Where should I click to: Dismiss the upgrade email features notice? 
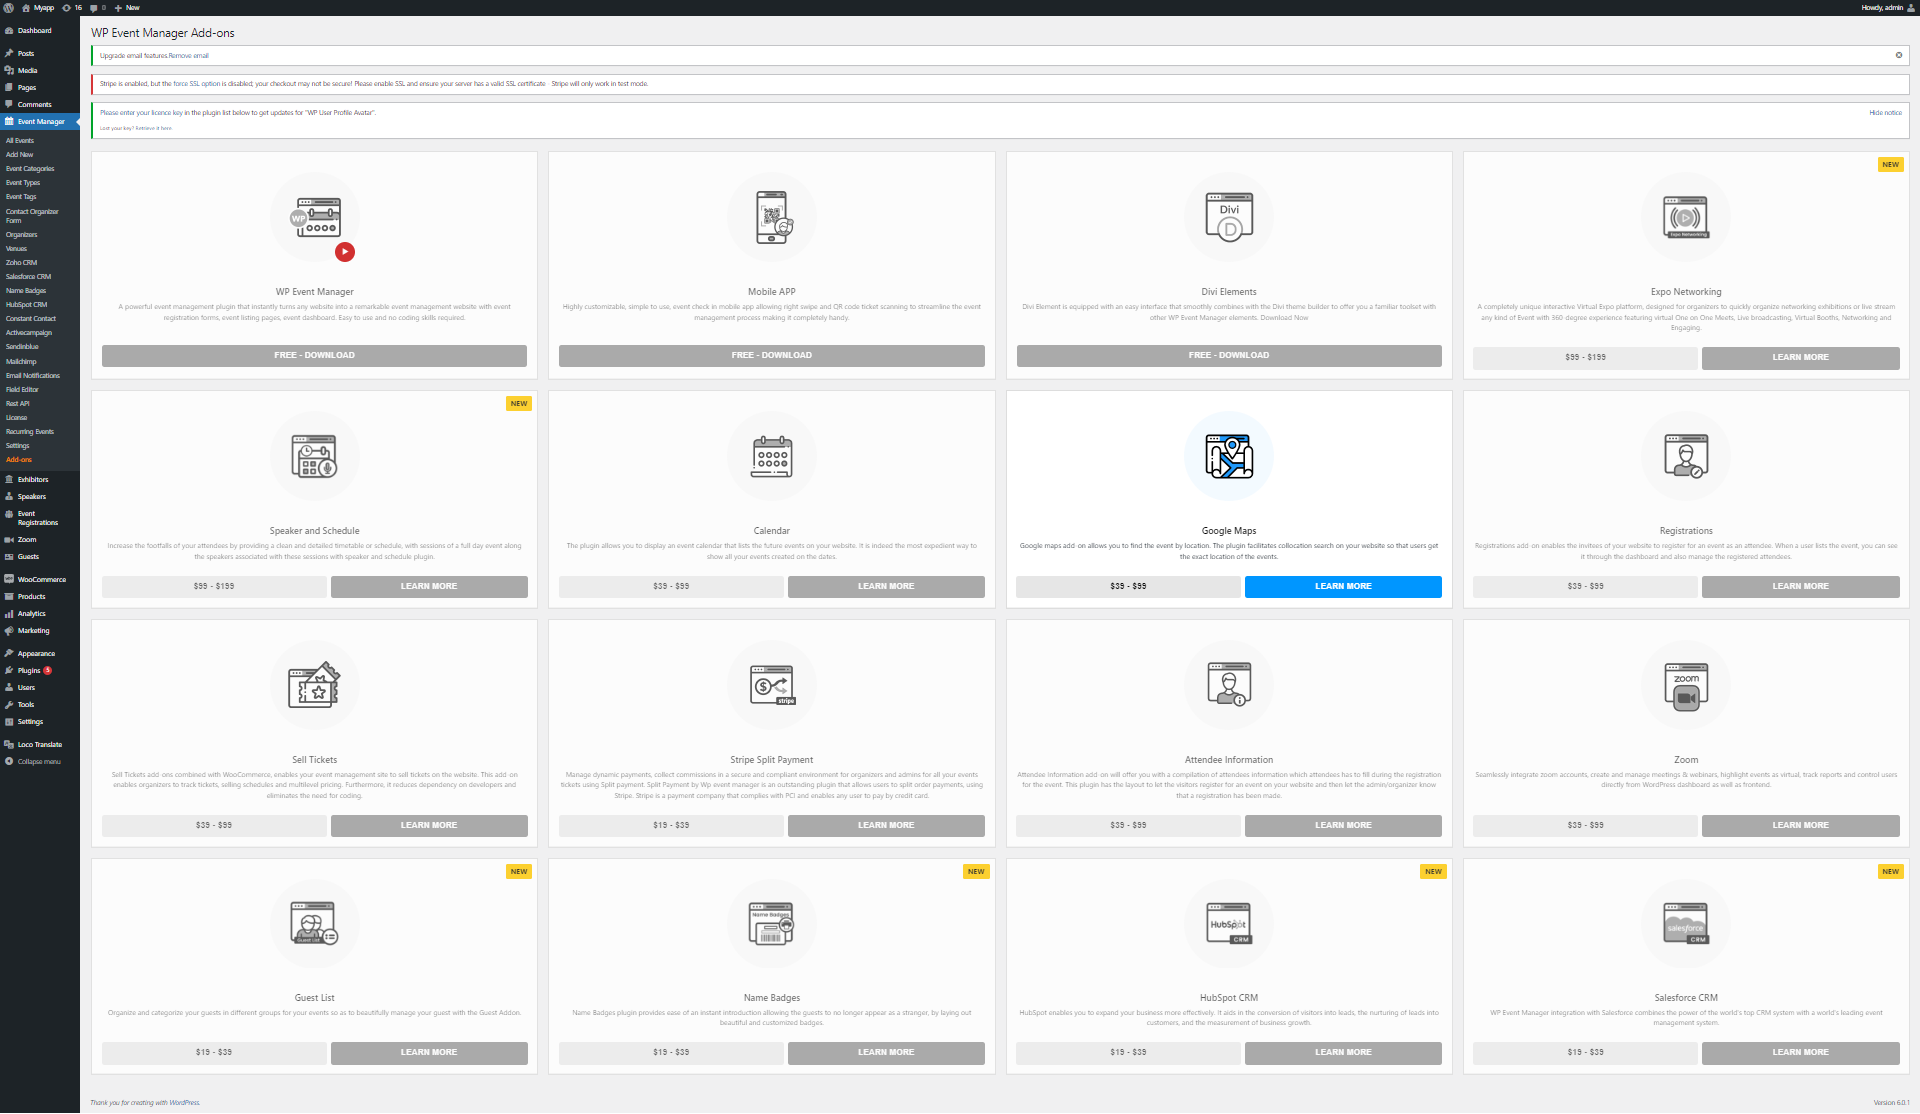(x=1898, y=55)
